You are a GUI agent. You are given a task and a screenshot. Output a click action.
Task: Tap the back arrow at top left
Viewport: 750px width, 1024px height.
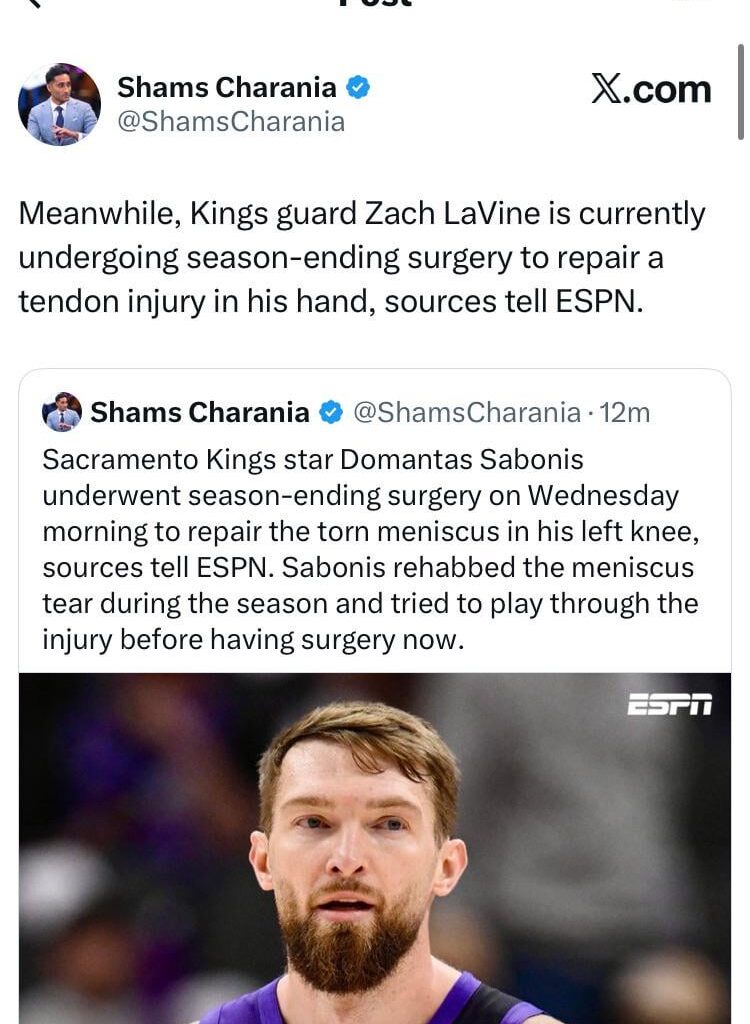point(34,3)
